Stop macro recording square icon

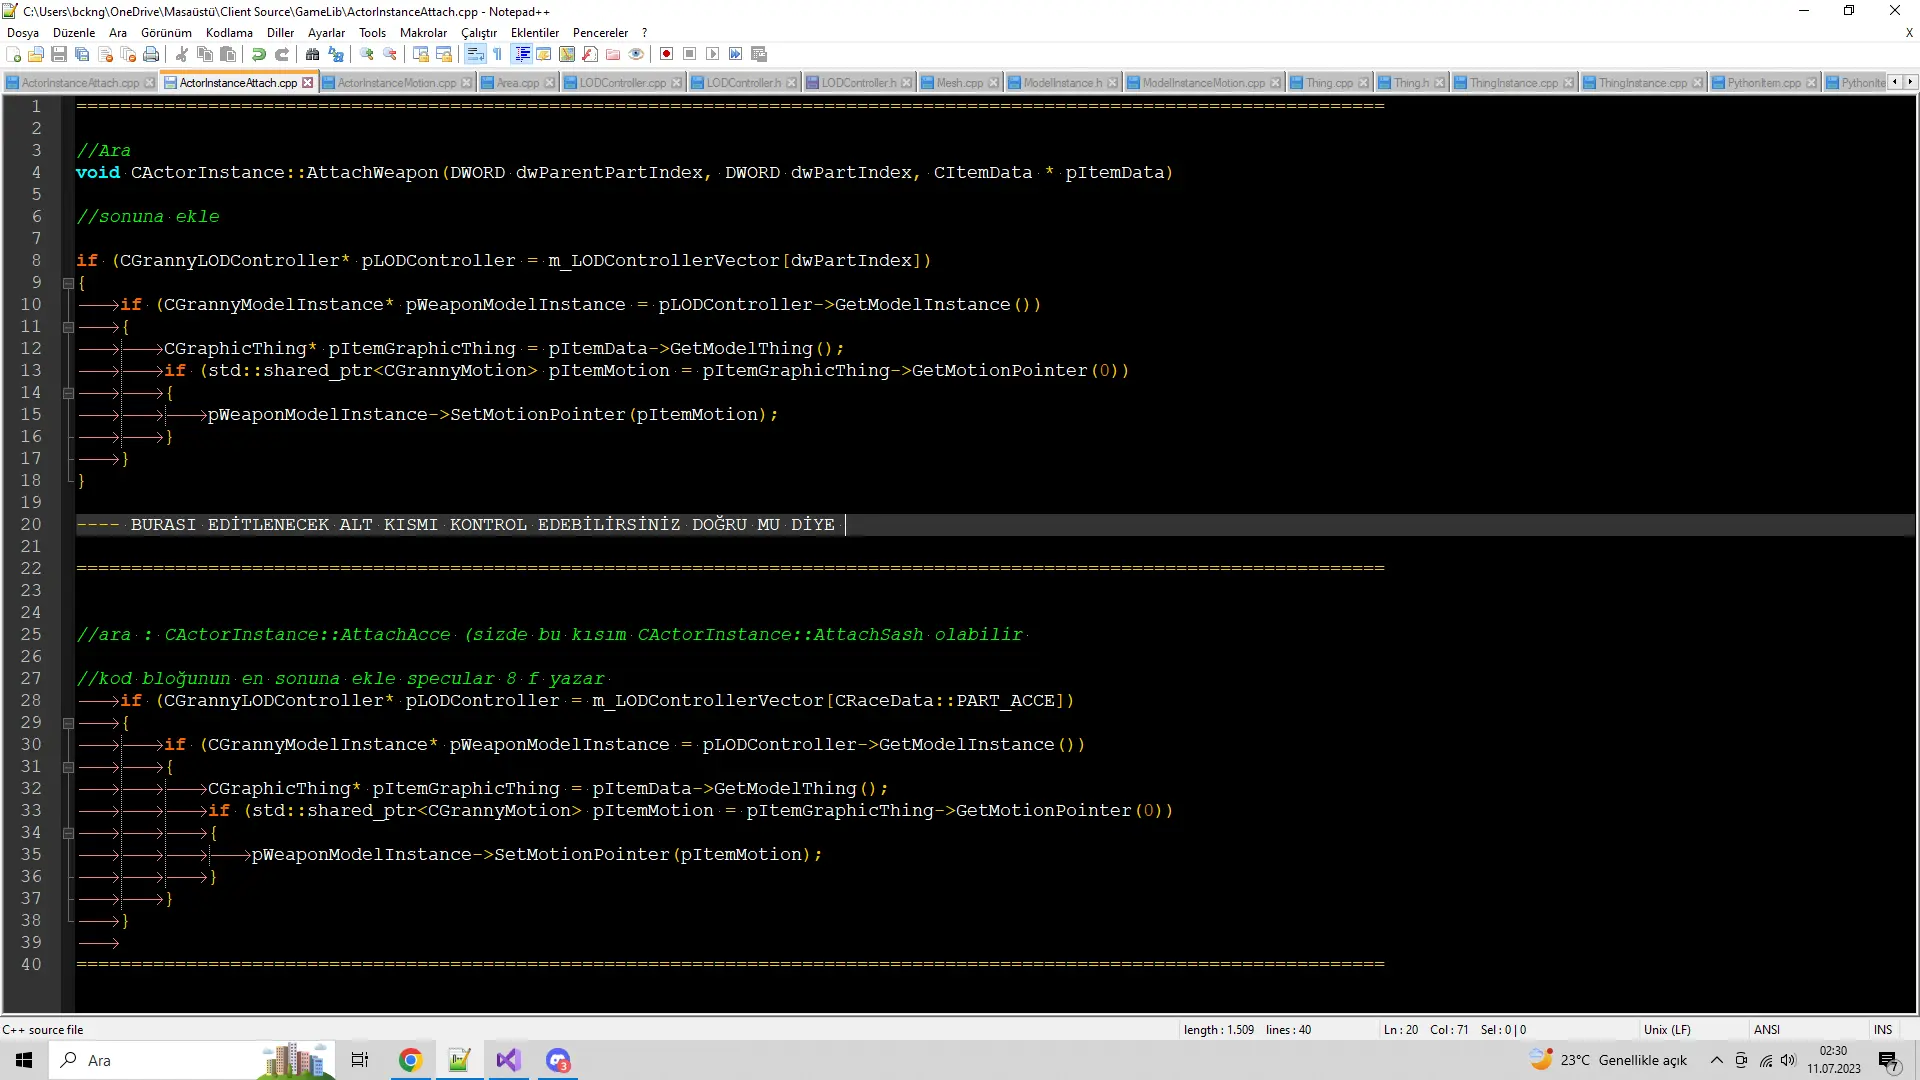[690, 54]
